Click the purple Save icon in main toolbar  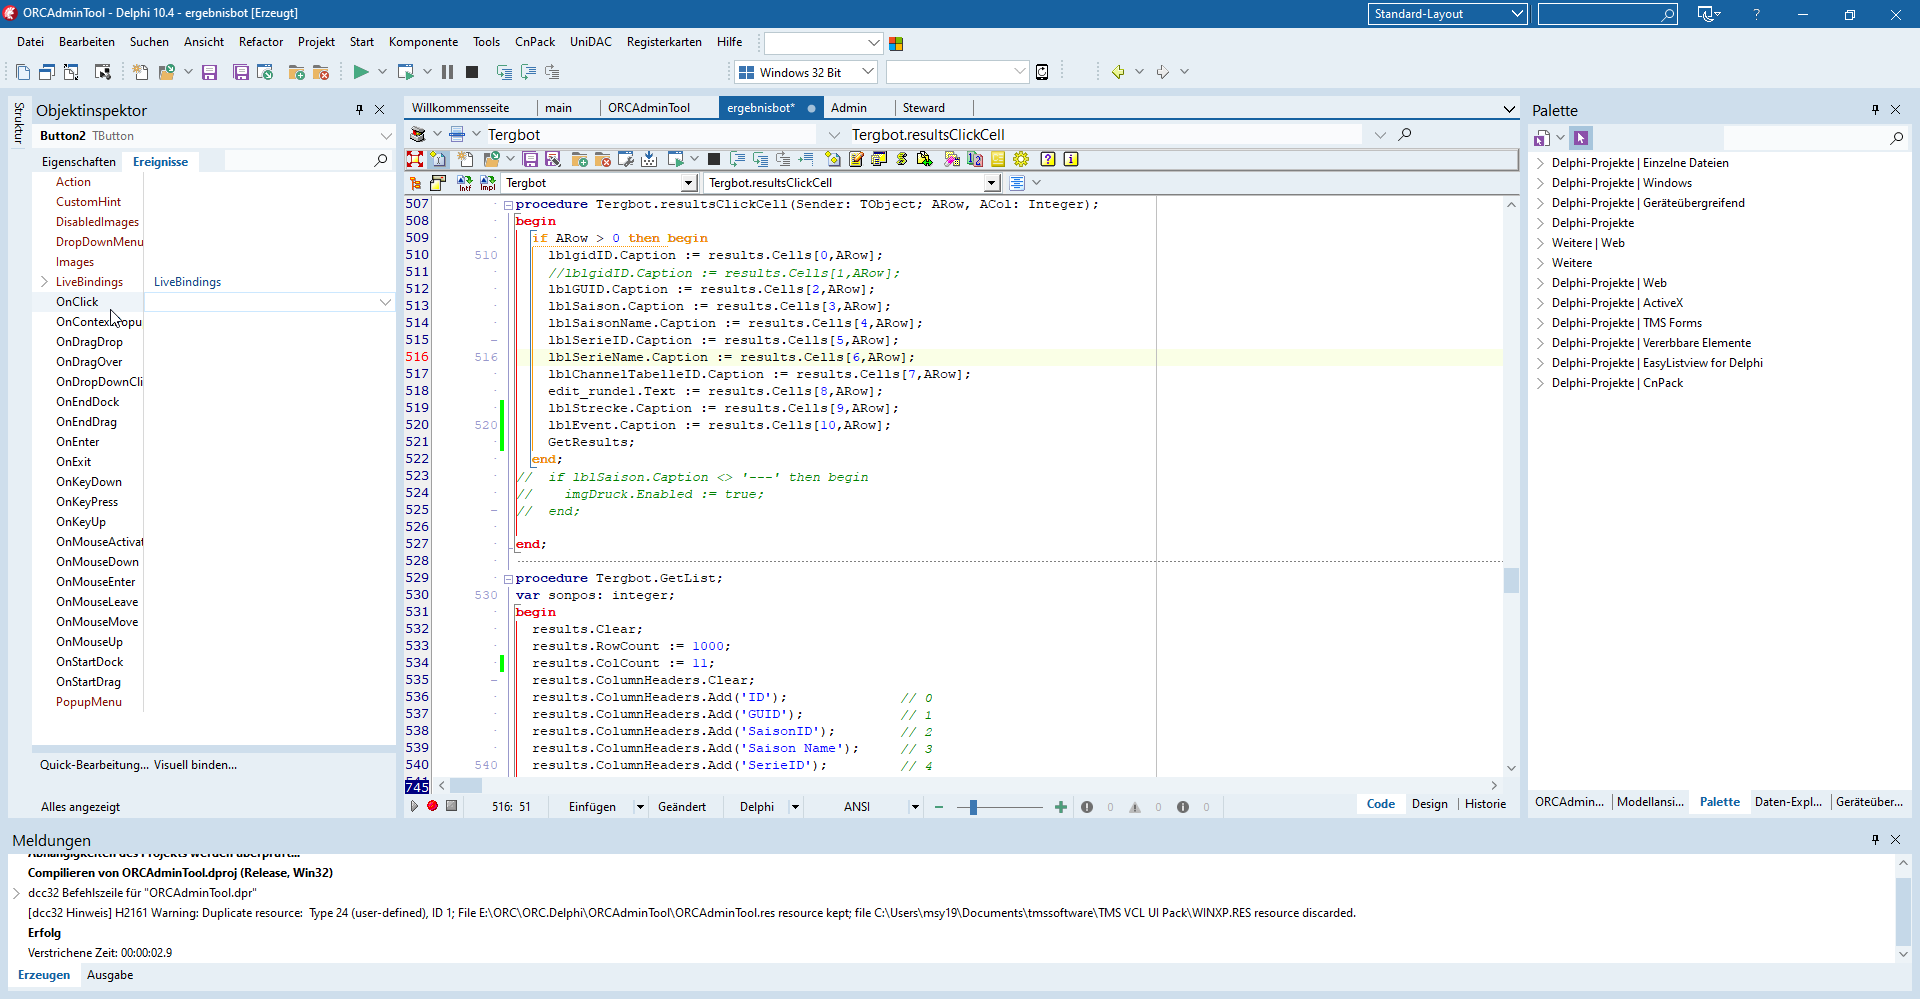(x=209, y=72)
